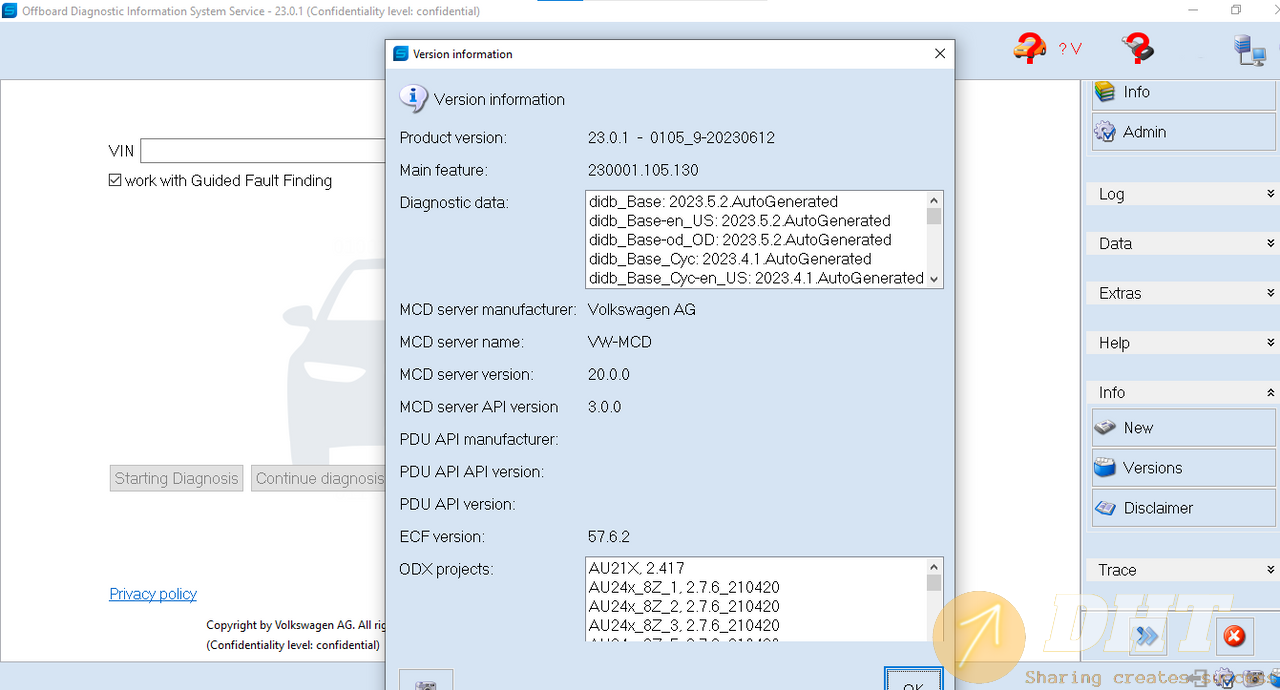The height and width of the screenshot is (690, 1280).
Task: Expand the Log section
Action: pos(1181,194)
